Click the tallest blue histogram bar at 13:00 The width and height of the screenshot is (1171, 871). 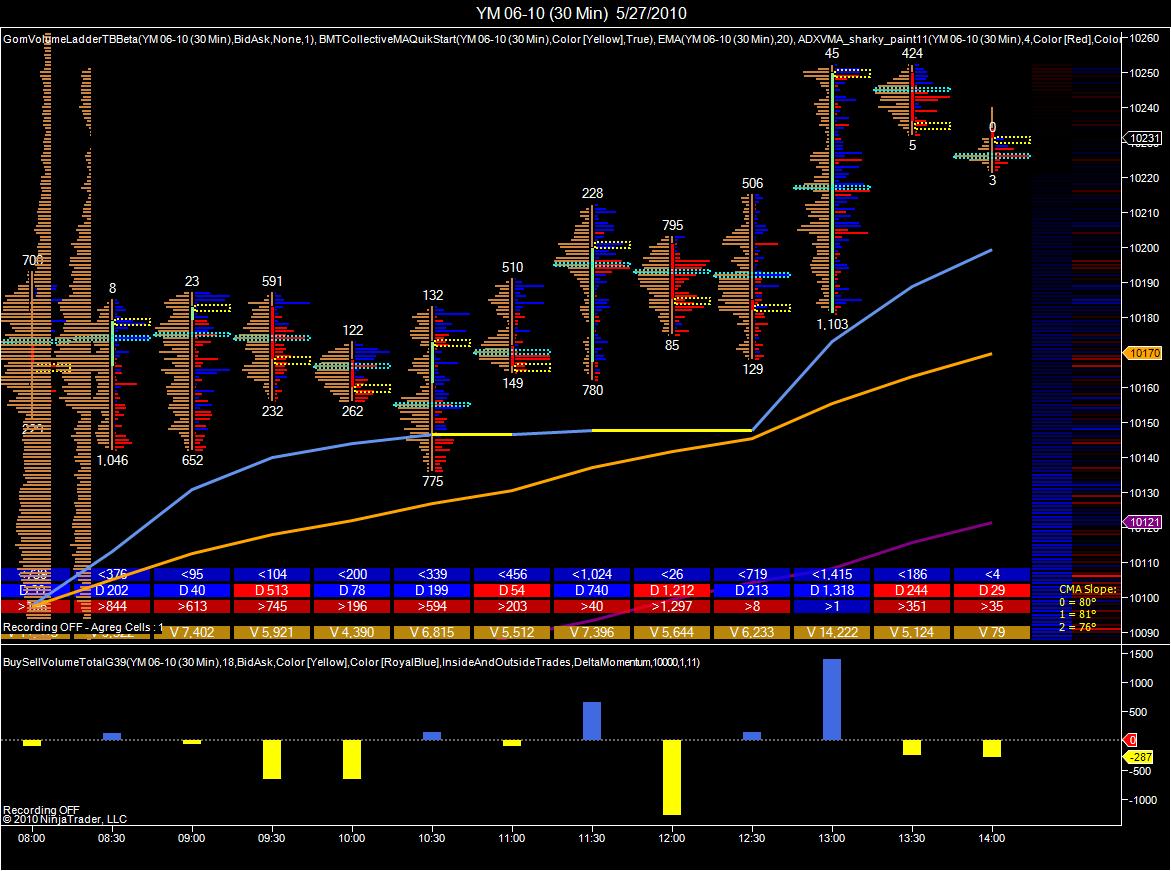[x=831, y=699]
